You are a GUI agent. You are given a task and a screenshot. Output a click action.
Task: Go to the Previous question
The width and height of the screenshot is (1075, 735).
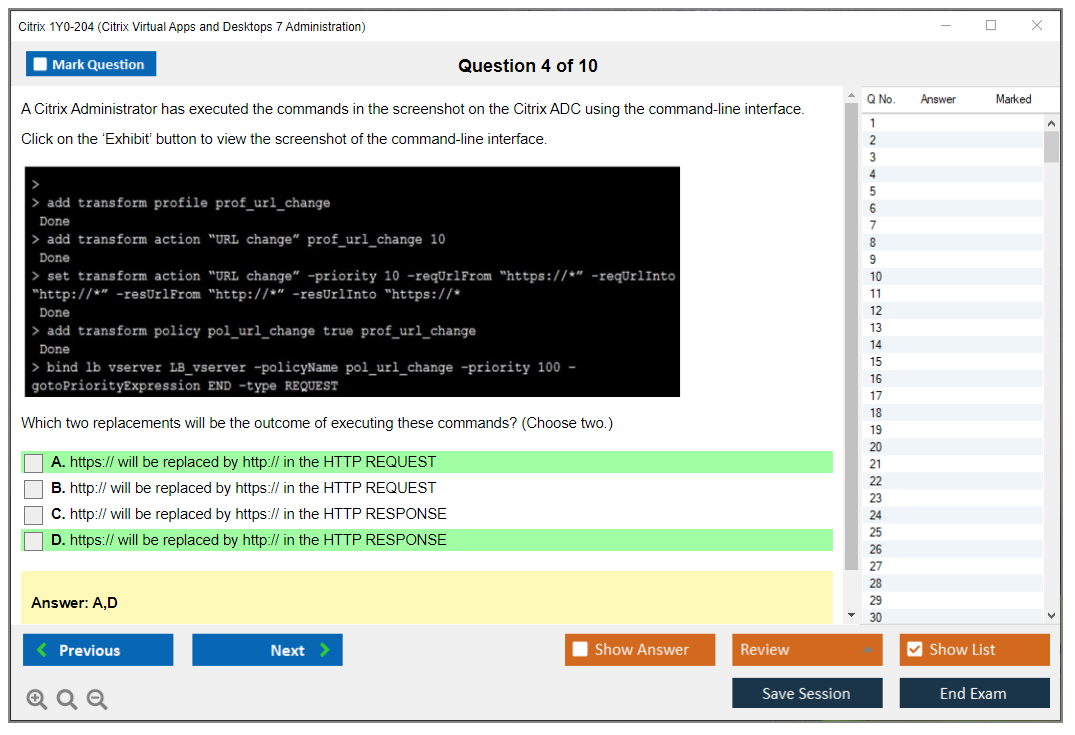[98, 650]
